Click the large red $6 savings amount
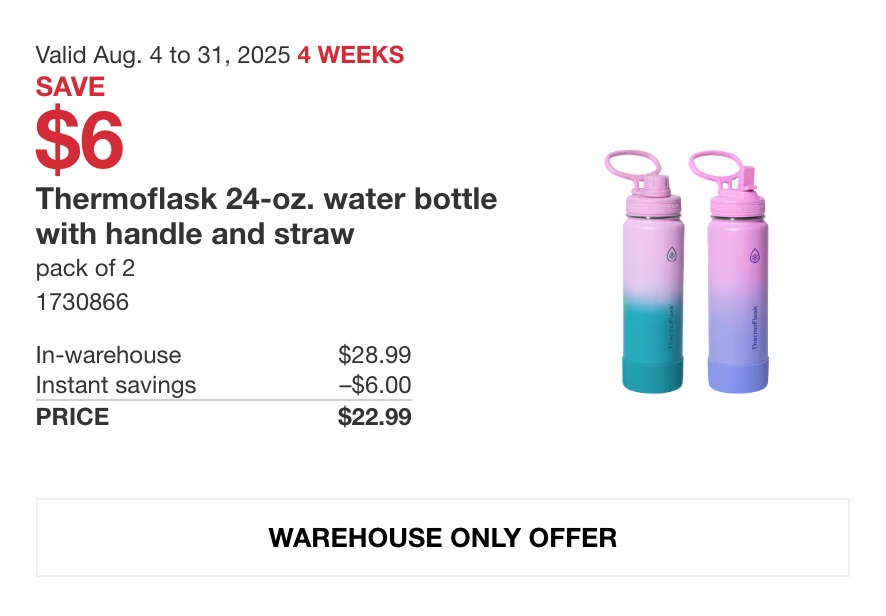The image size is (886, 616). [79, 140]
